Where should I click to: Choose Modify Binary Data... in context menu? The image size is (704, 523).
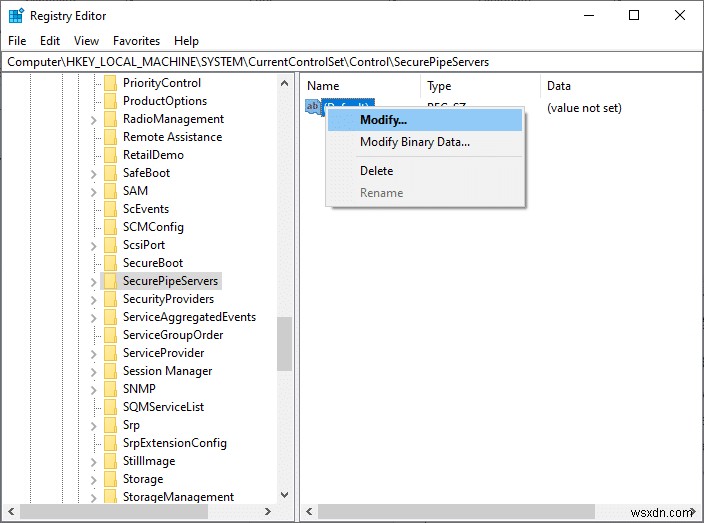point(425,142)
